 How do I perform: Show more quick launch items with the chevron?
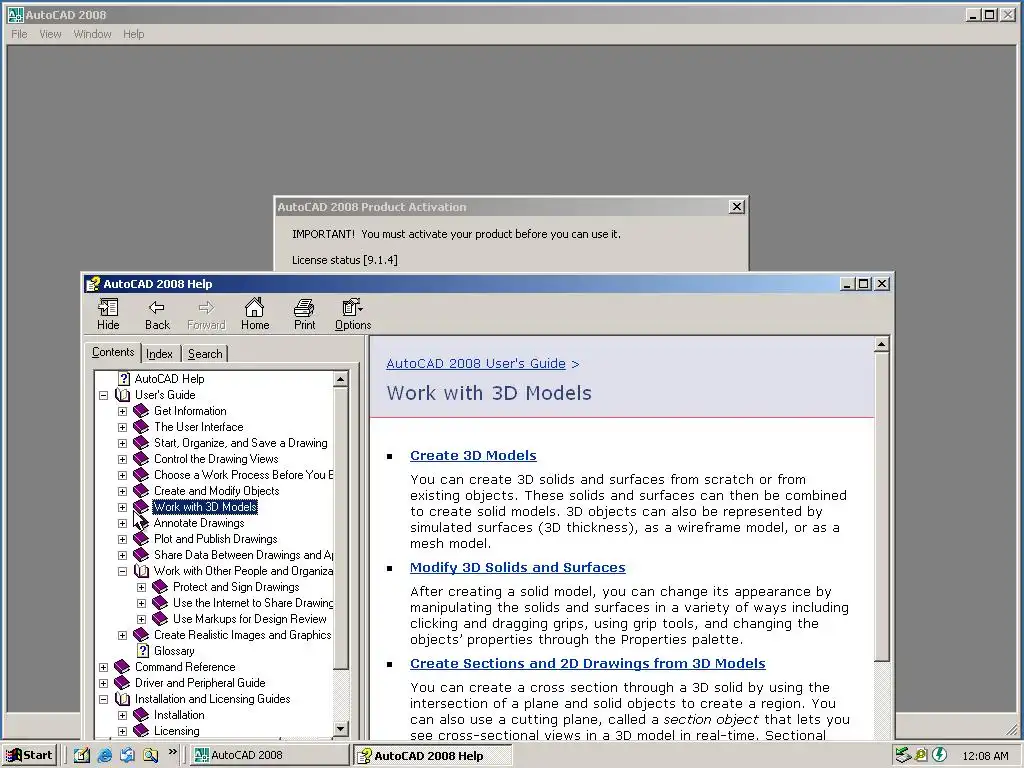[x=173, y=752]
